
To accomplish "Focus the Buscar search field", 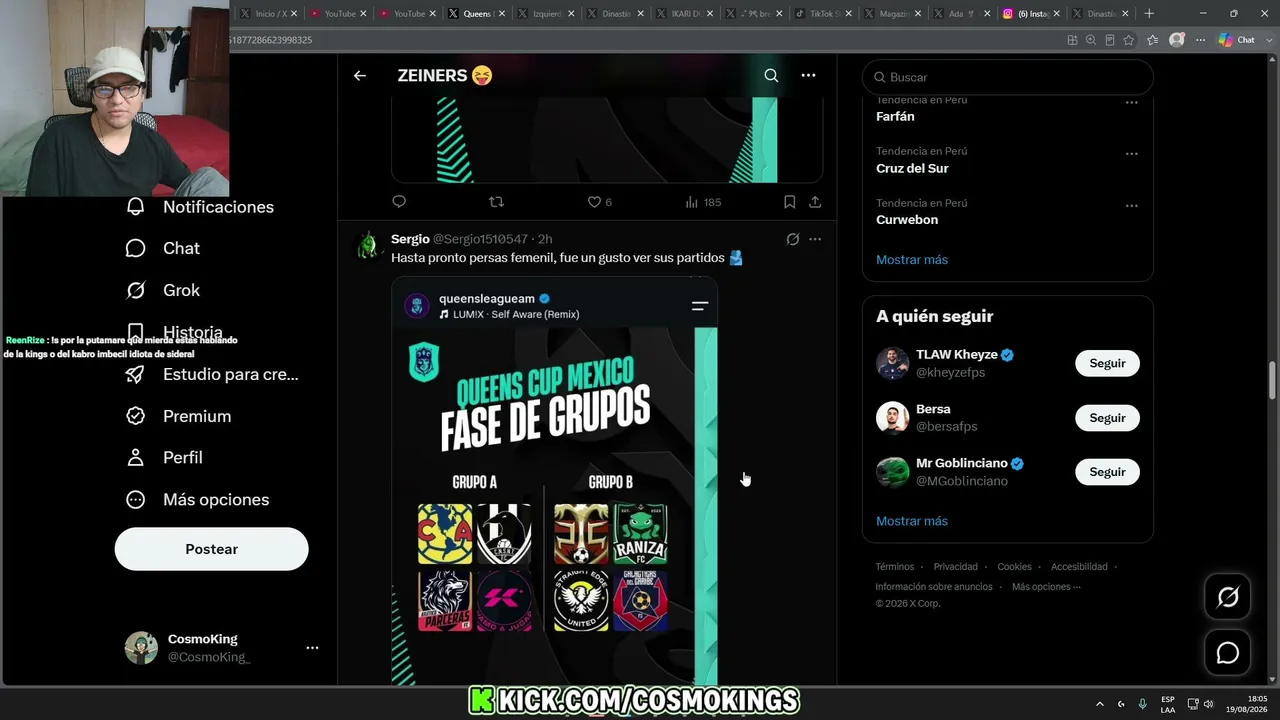I will click(1008, 77).
